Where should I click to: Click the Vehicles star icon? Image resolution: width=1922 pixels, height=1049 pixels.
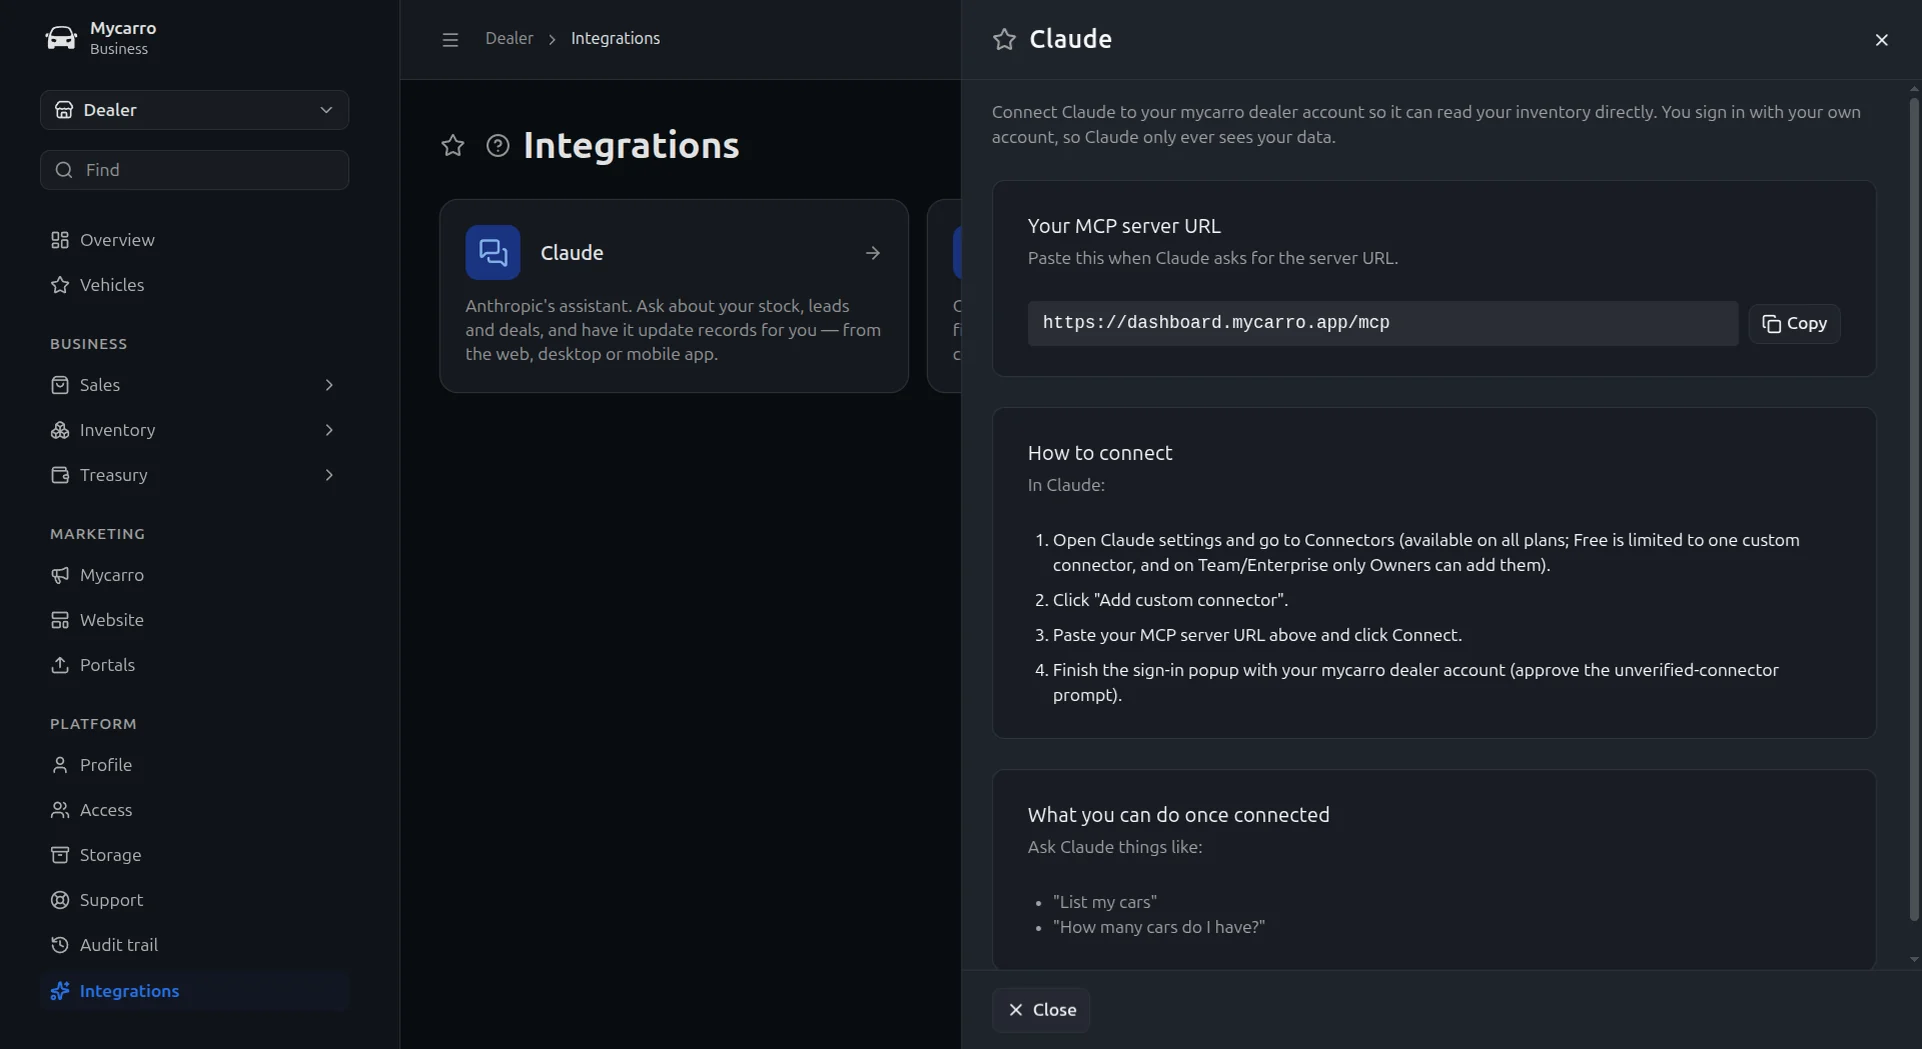[x=60, y=285]
